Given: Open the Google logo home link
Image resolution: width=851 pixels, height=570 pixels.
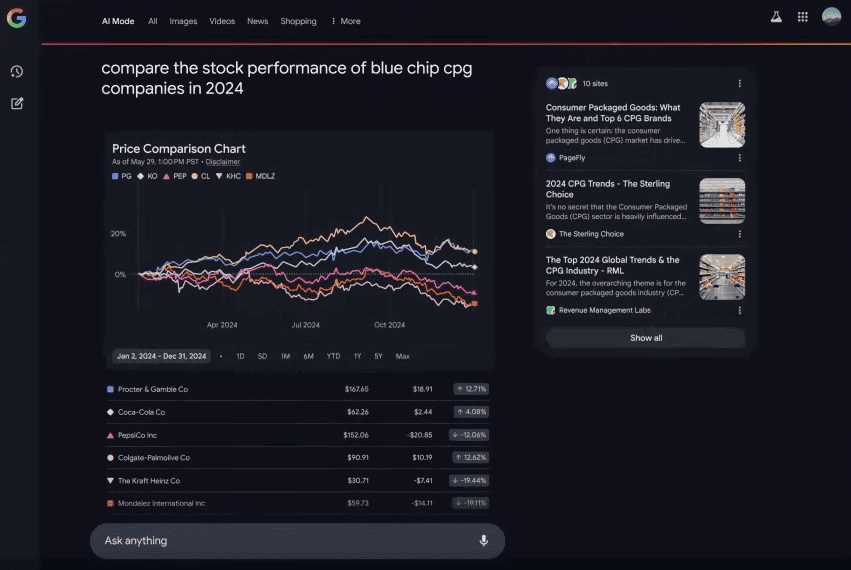Looking at the screenshot, I should [16, 18].
